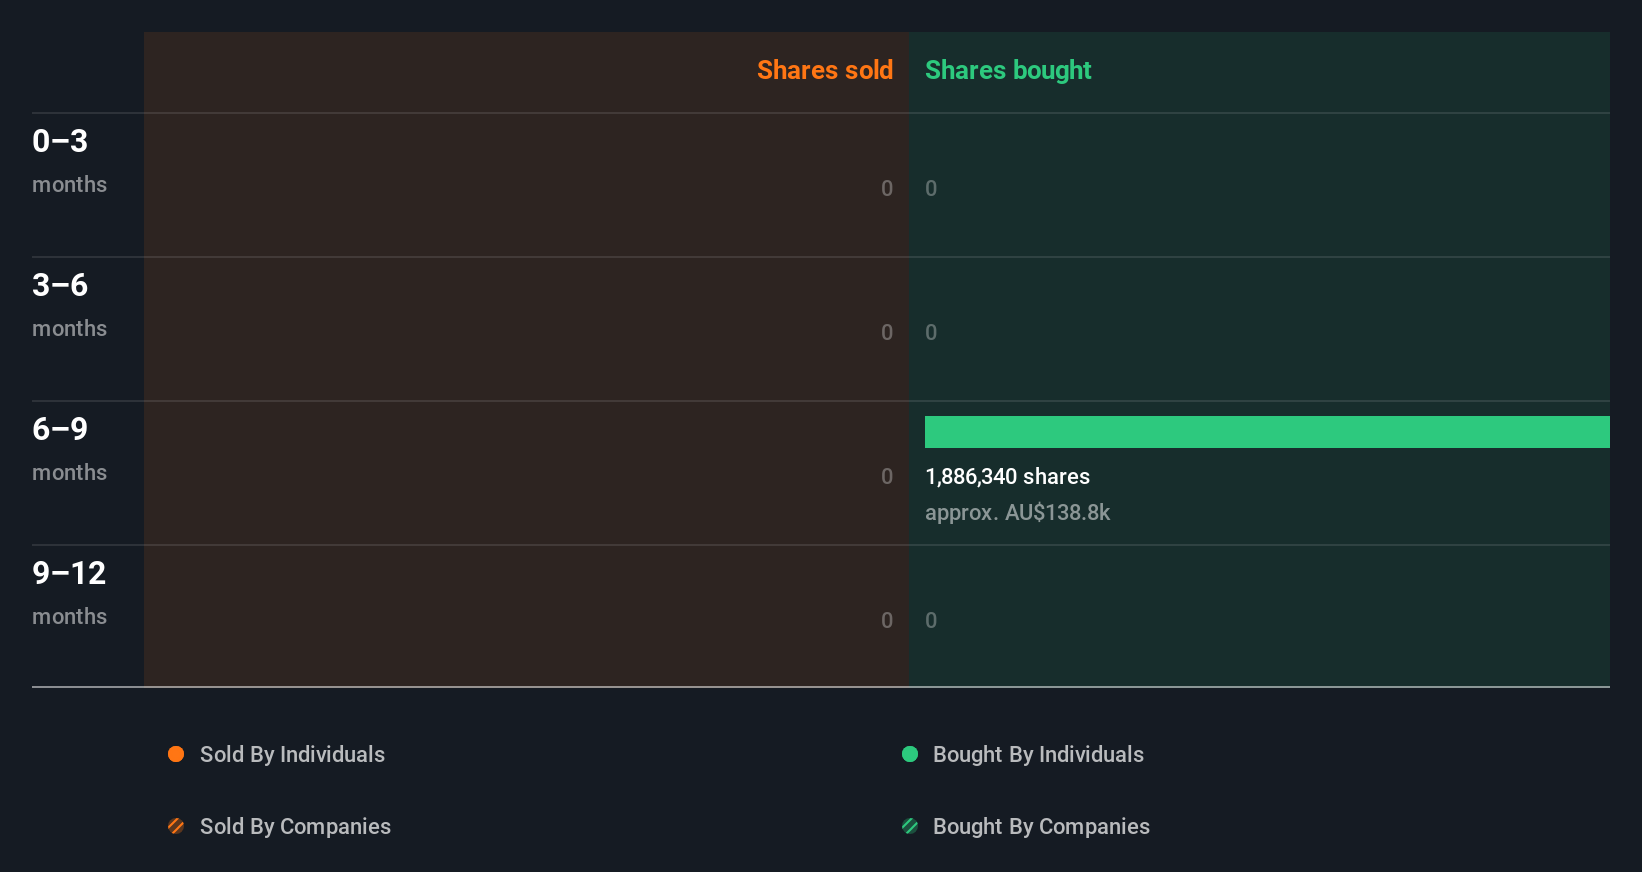
Task: Select the Shares bought column header
Action: click(1008, 70)
